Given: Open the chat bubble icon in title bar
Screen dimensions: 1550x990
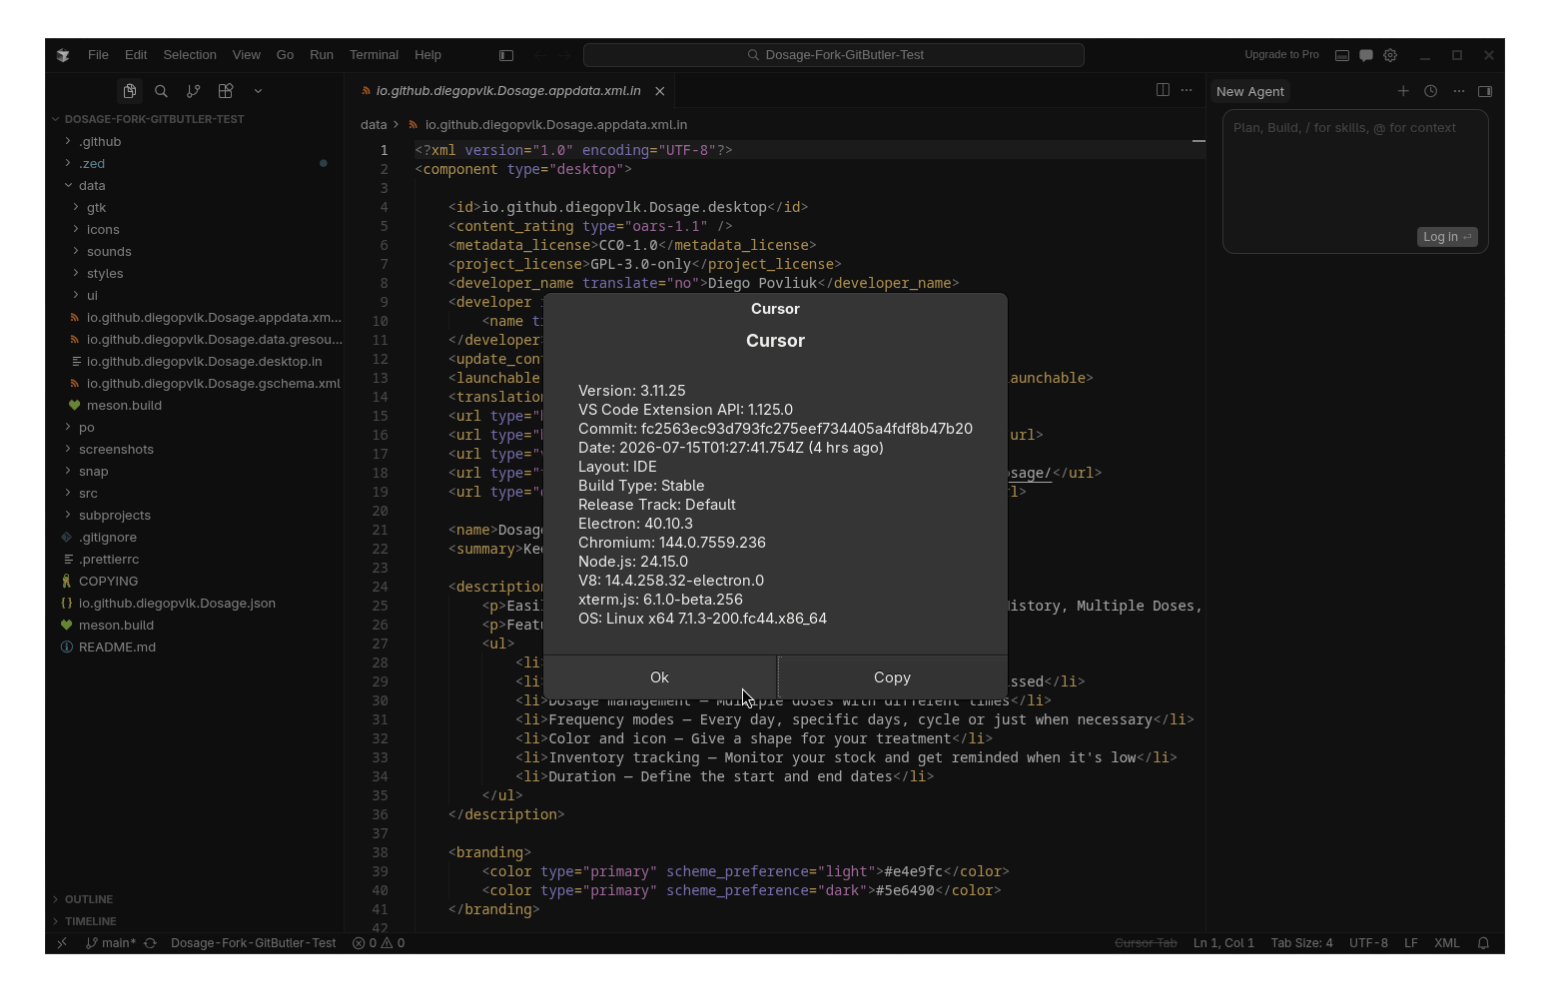Looking at the screenshot, I should pyautogui.click(x=1366, y=55).
